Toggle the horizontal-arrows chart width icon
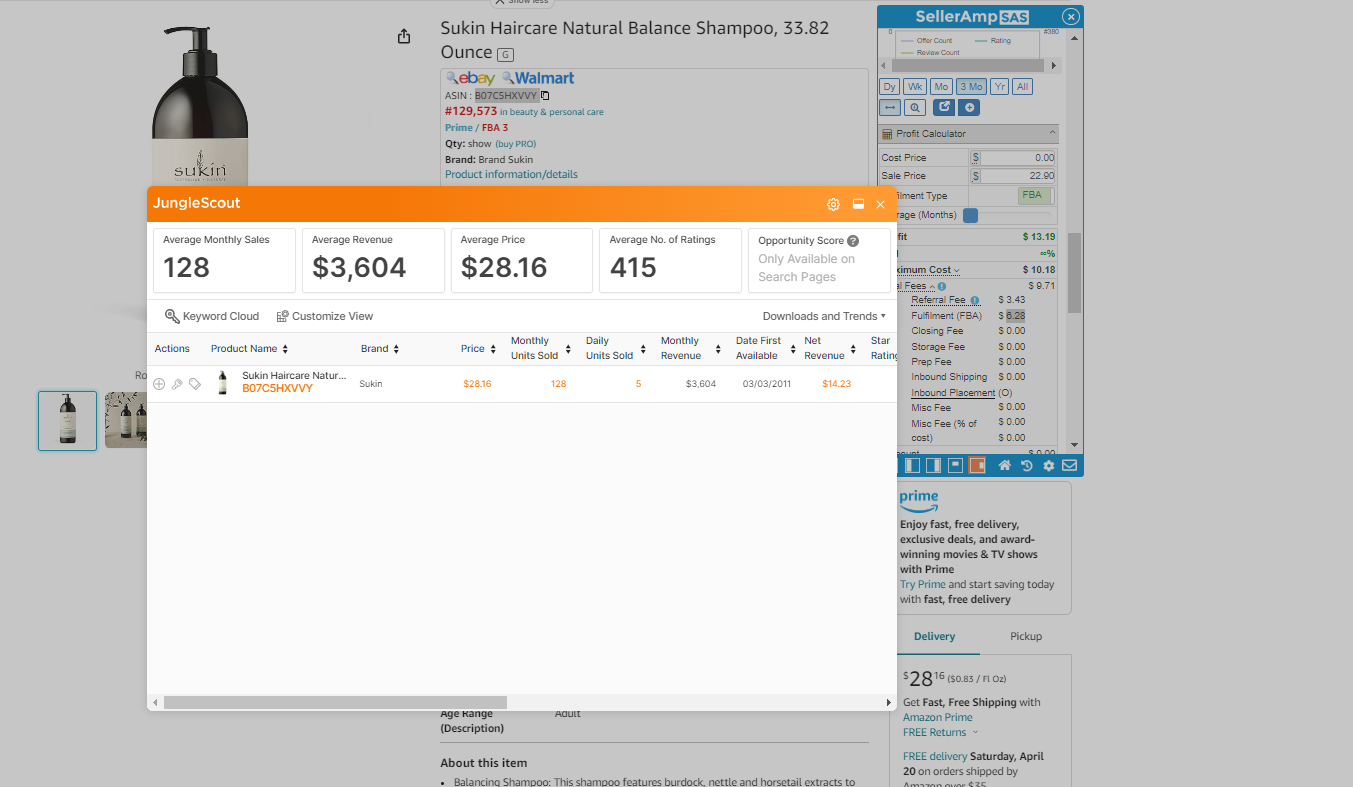The image size is (1353, 787). [x=890, y=108]
